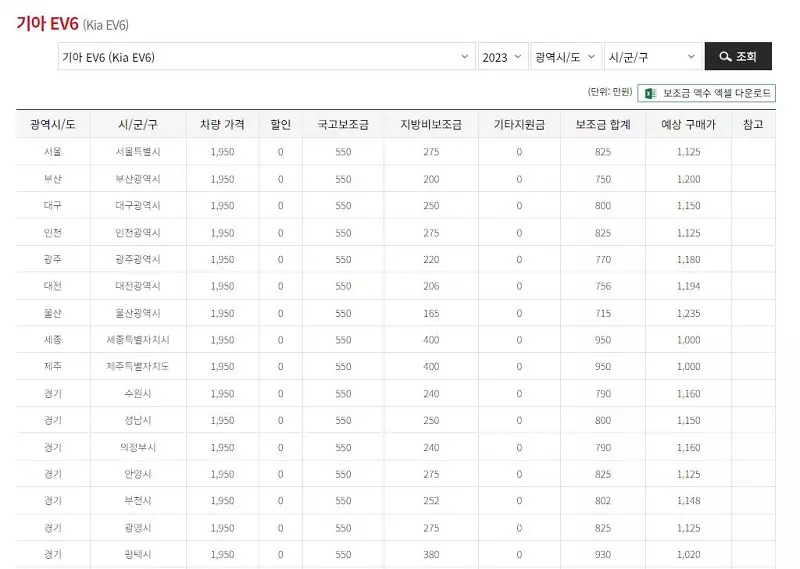This screenshot has height=569, width=800.
Task: Click the 지방비보조금 column header
Action: (431, 125)
